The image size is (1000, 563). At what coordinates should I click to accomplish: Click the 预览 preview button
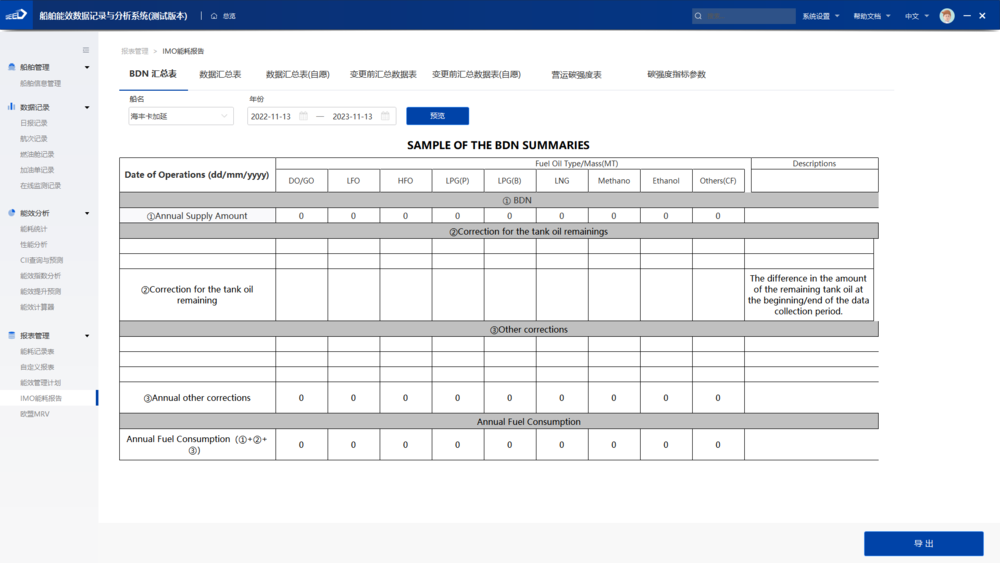[437, 116]
